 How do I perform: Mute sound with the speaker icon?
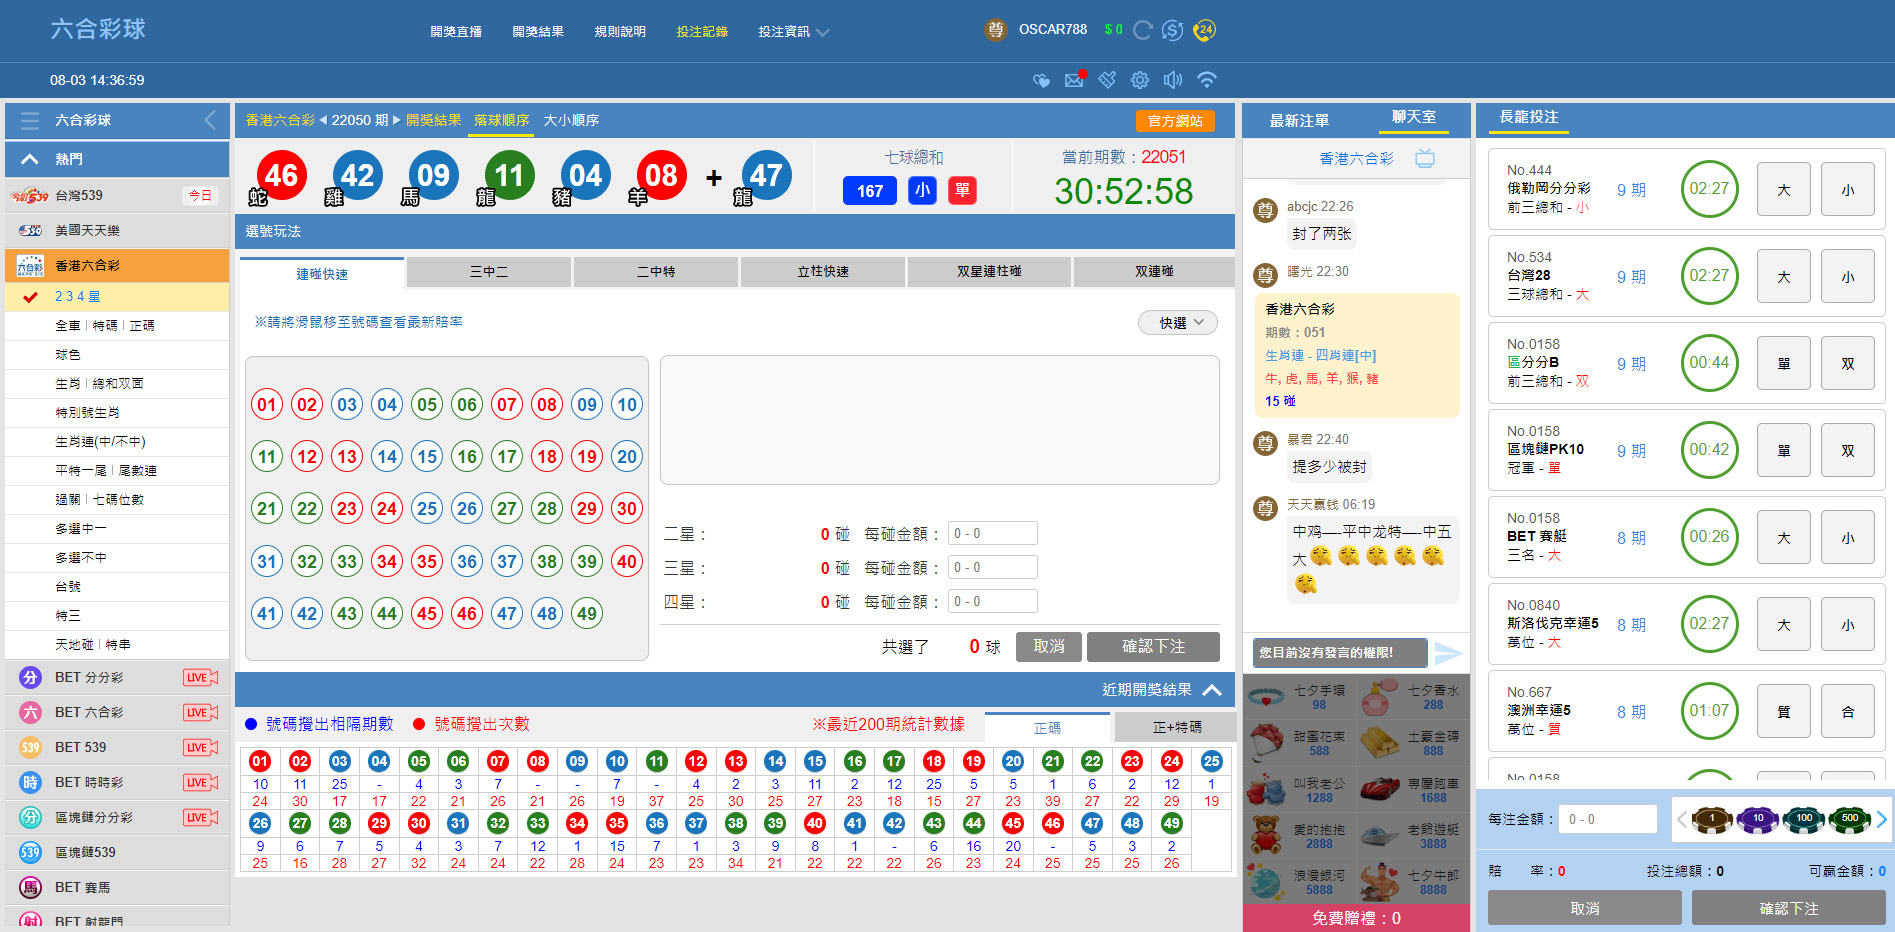pos(1173,80)
